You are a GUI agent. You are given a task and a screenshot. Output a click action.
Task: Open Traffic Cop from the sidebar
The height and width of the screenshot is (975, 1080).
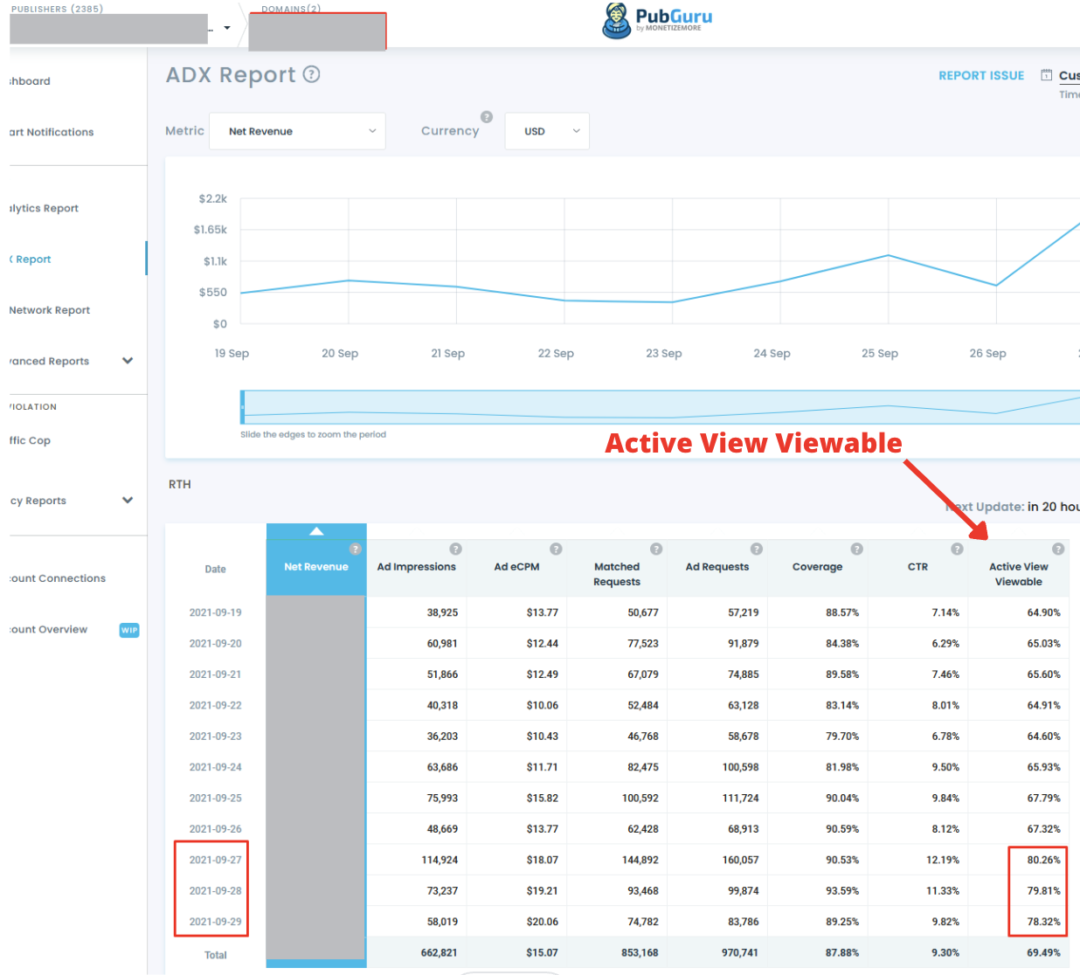pos(30,440)
